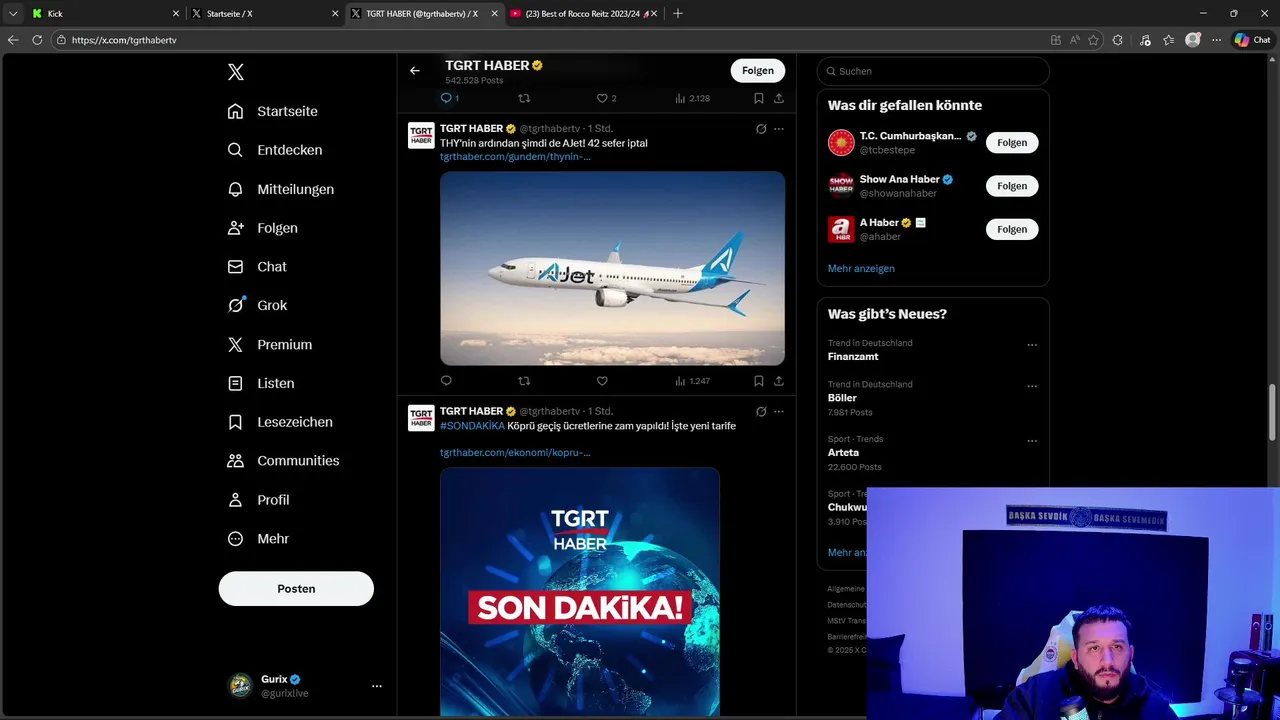
Task: Go to Folgen in sidebar
Action: click(x=262, y=228)
